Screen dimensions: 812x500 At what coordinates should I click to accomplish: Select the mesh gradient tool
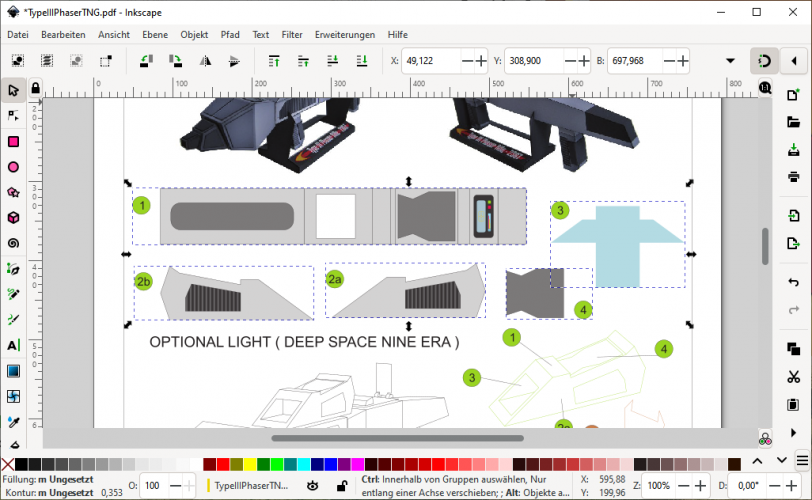(x=13, y=396)
